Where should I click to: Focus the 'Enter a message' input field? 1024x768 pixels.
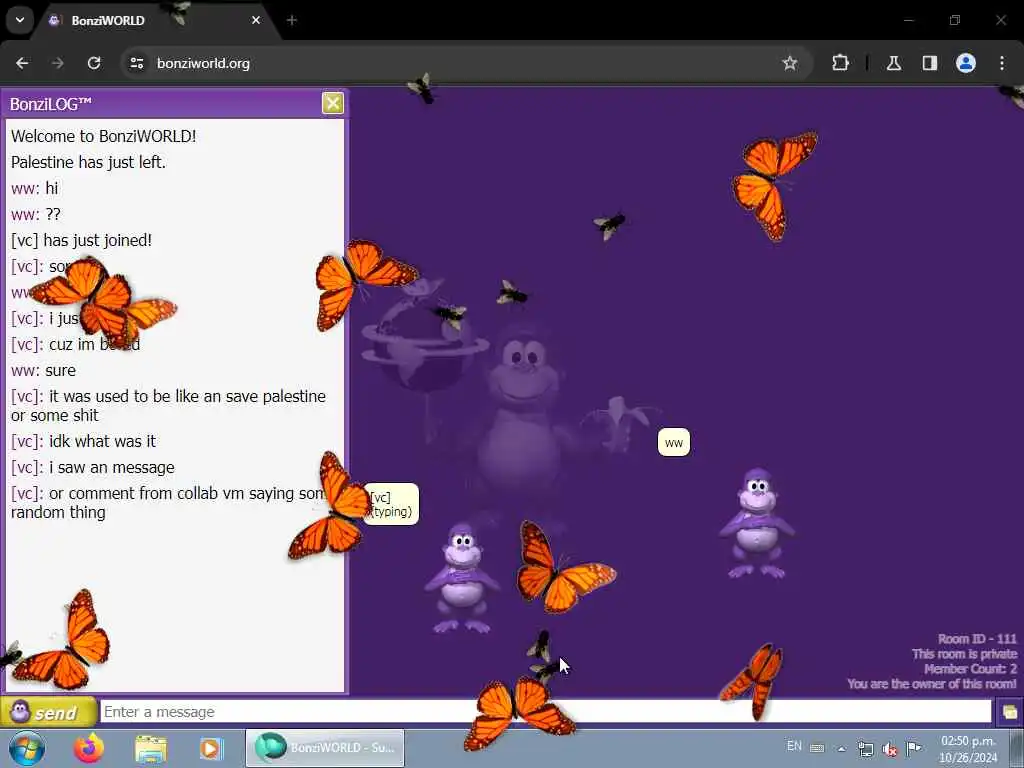[x=545, y=712]
